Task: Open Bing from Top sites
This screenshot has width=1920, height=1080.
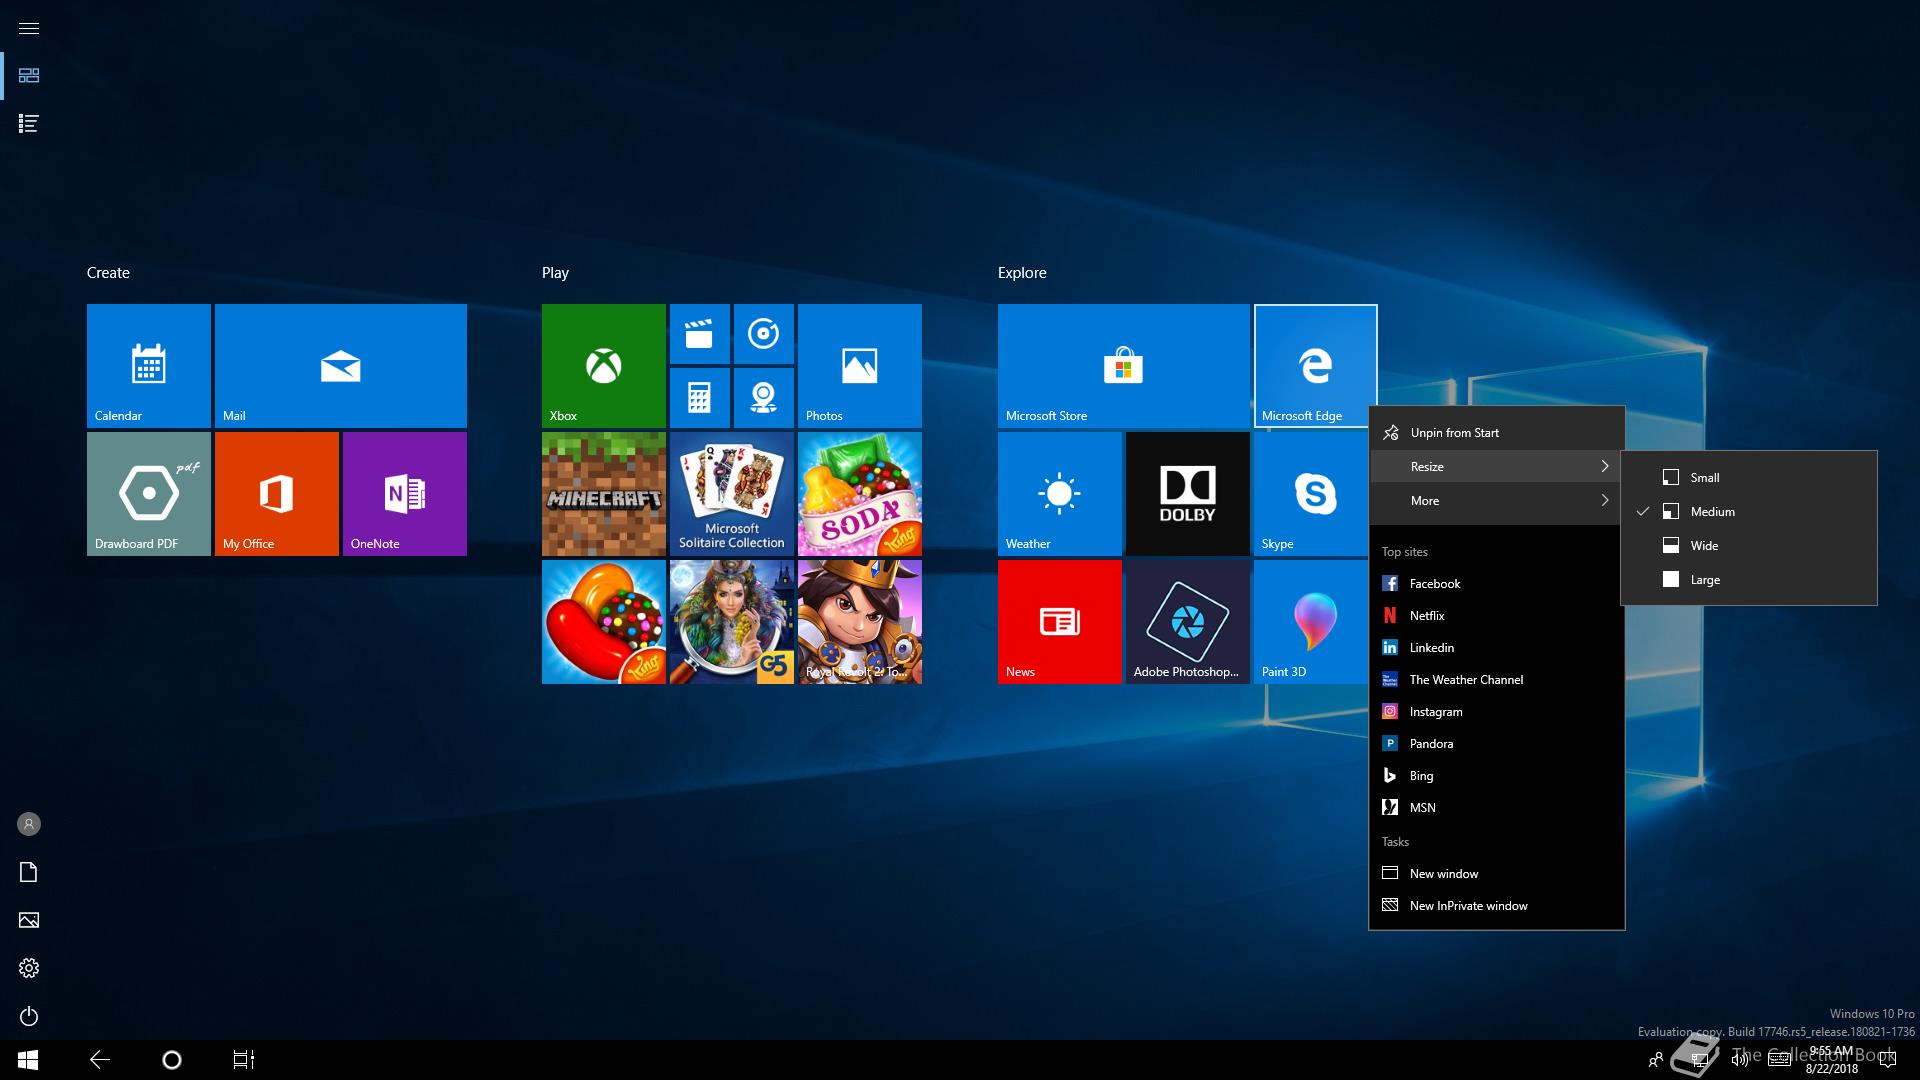Action: (1496, 775)
